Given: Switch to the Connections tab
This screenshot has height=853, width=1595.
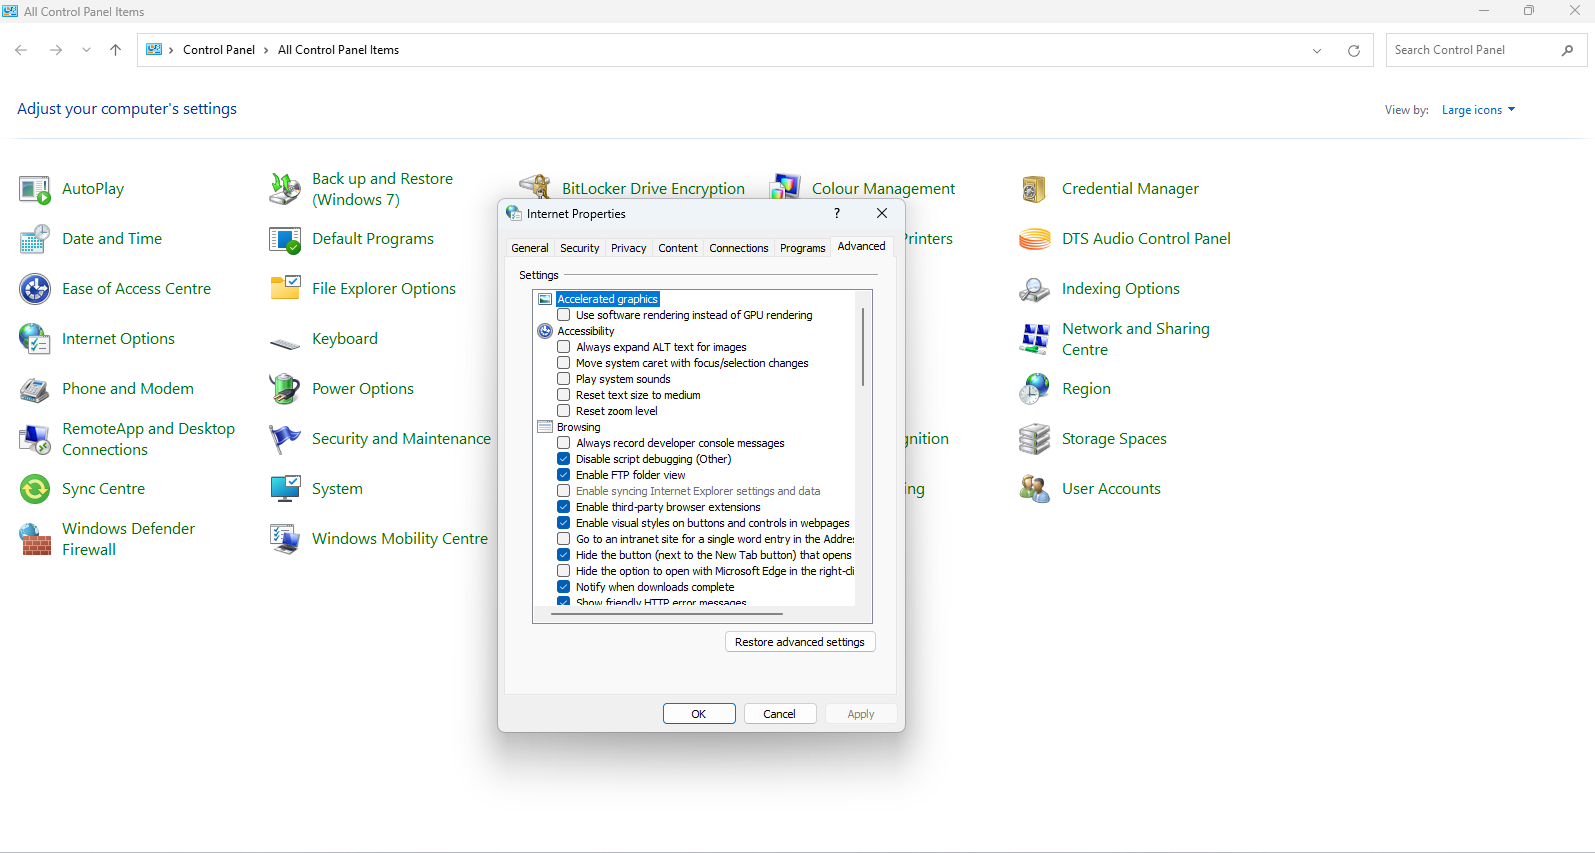Looking at the screenshot, I should point(738,248).
